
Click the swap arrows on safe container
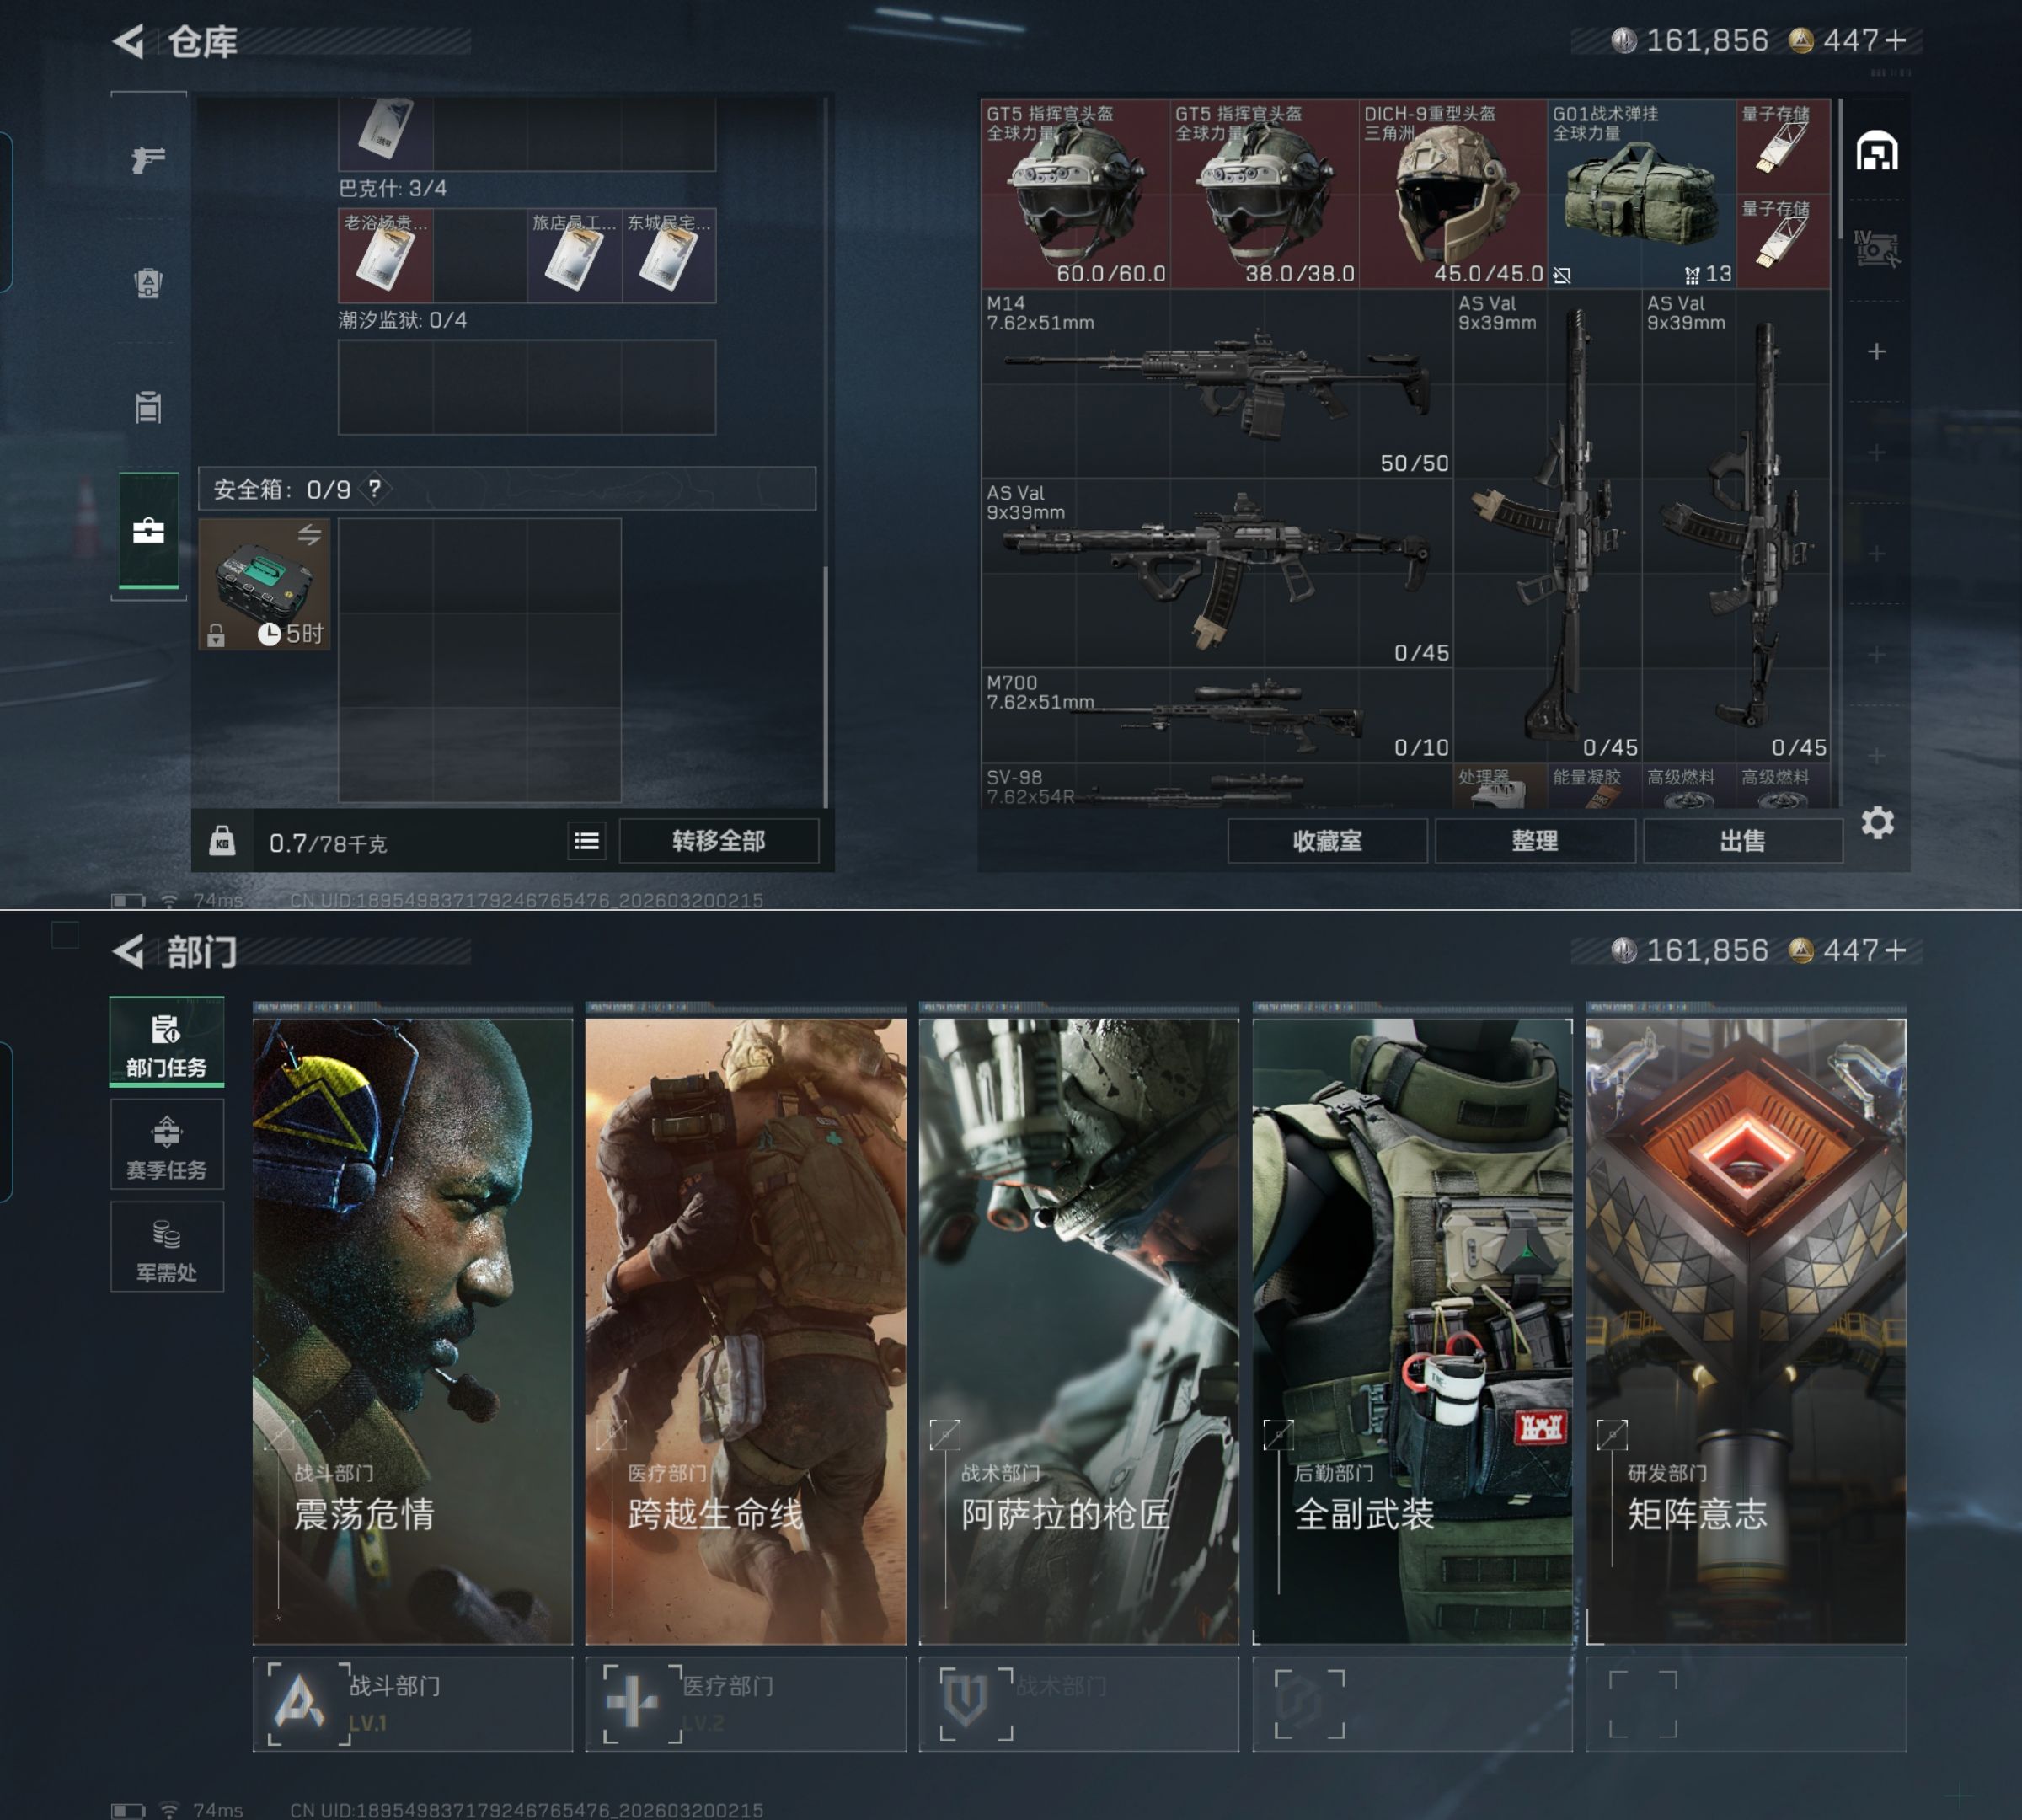309,535
